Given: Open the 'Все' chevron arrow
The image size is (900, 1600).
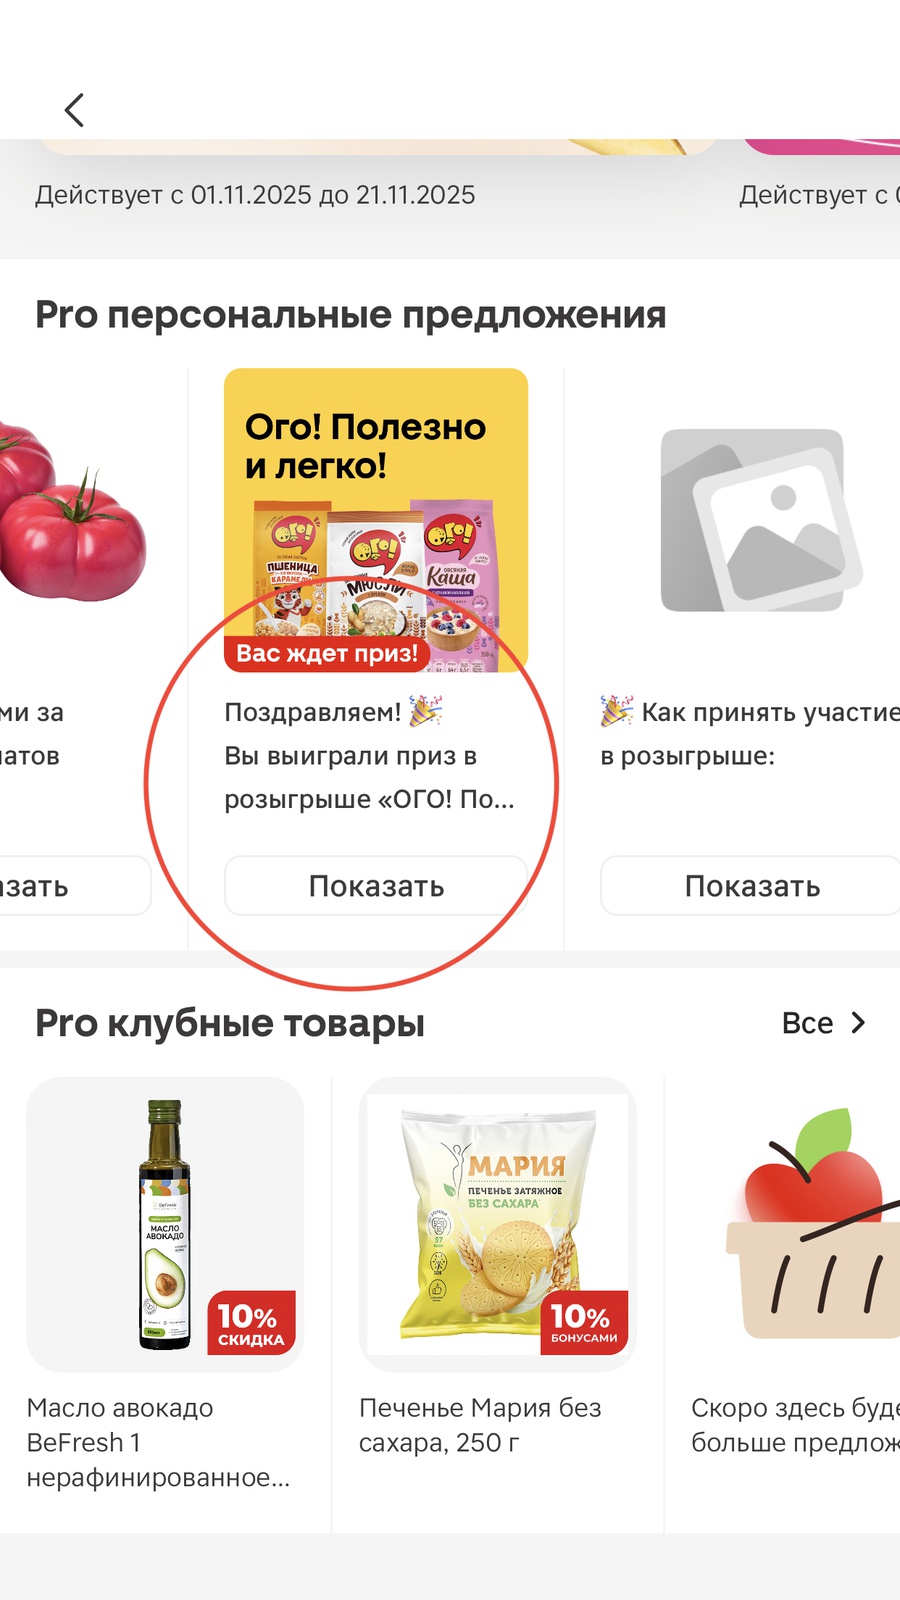Looking at the screenshot, I should click(858, 1023).
